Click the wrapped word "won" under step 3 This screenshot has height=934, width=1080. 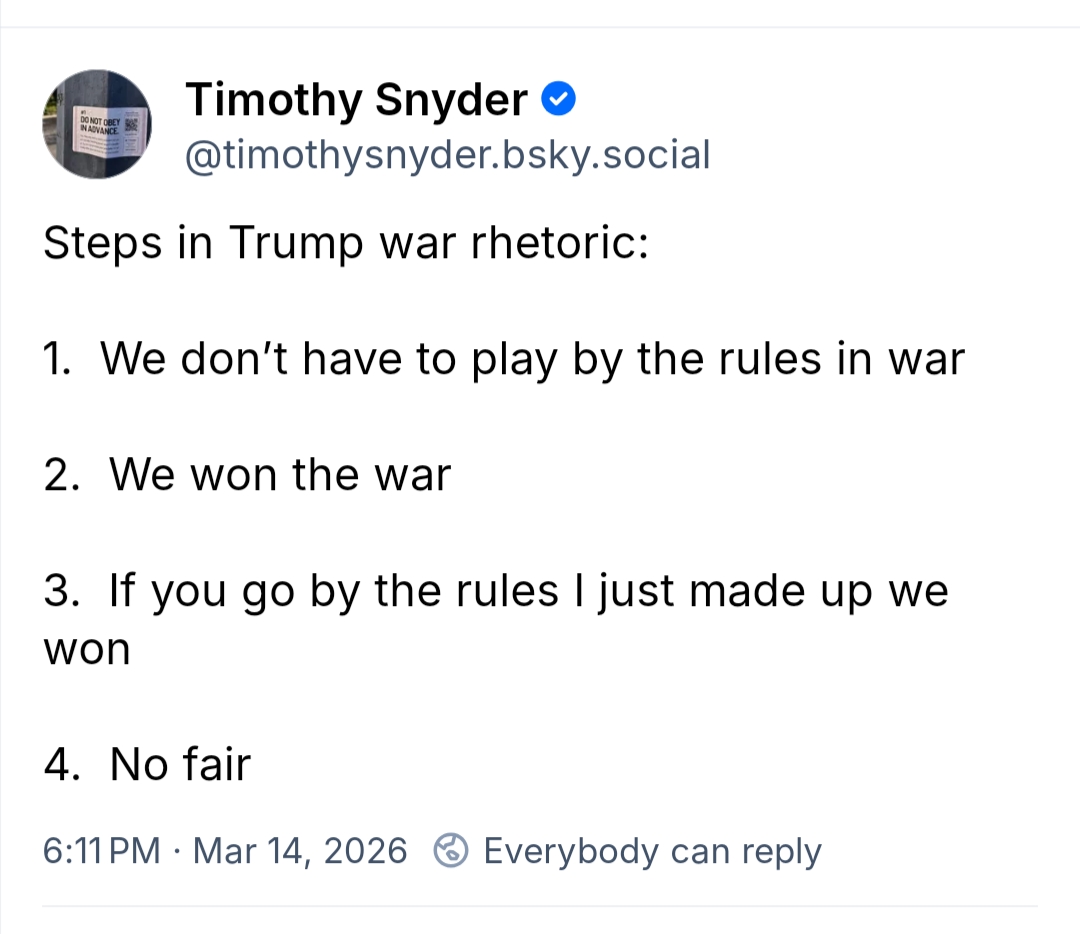[87, 649]
